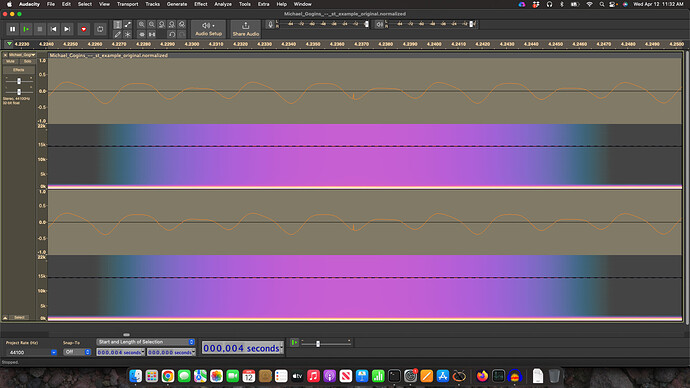690x388 pixels.
Task: Open Music app from the Dock
Action: (x=313, y=376)
